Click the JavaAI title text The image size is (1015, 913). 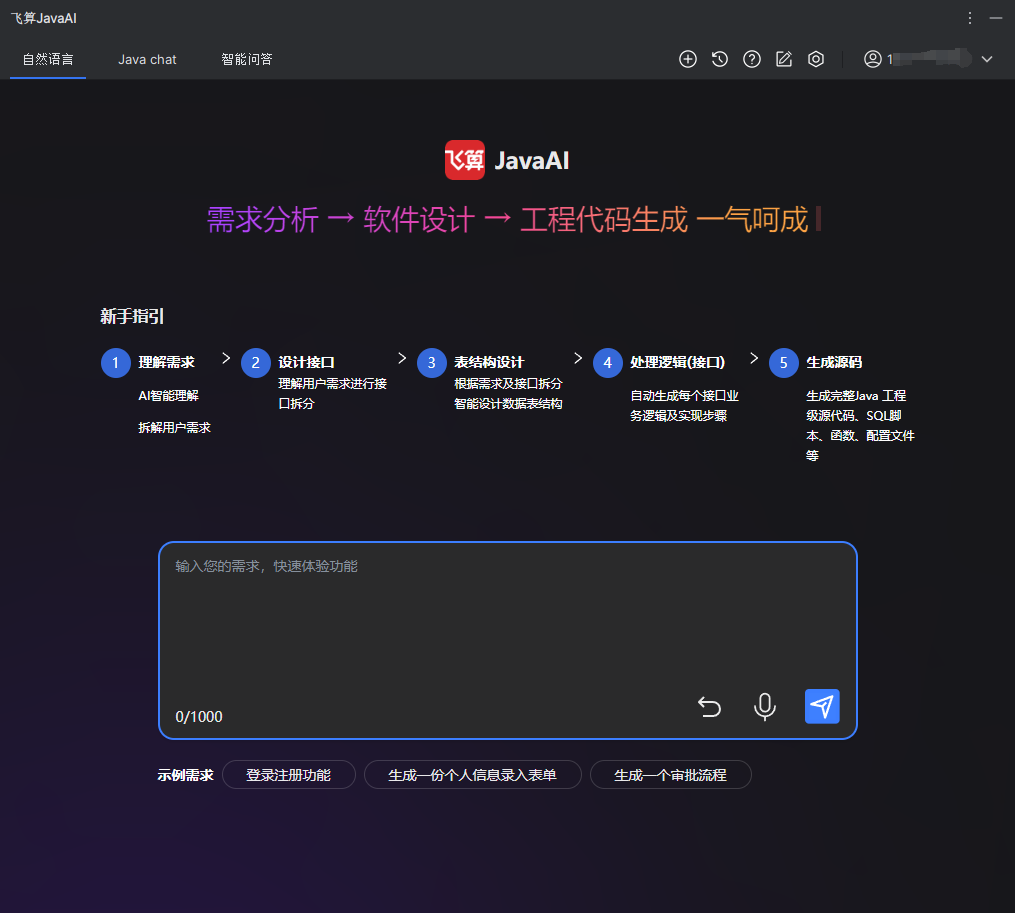(531, 161)
